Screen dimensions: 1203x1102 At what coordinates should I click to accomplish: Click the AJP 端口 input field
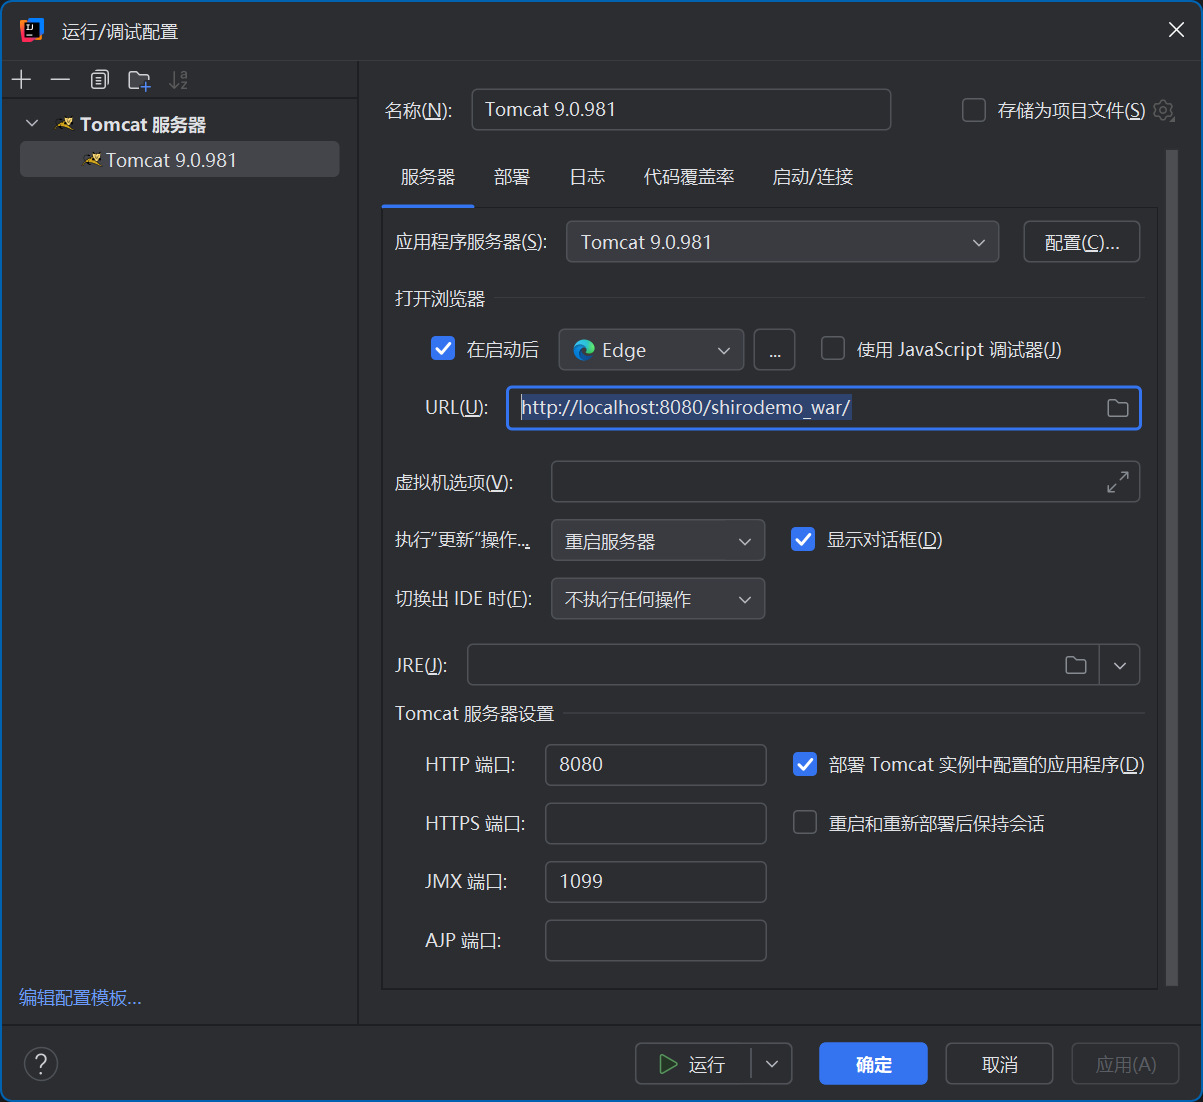(656, 941)
